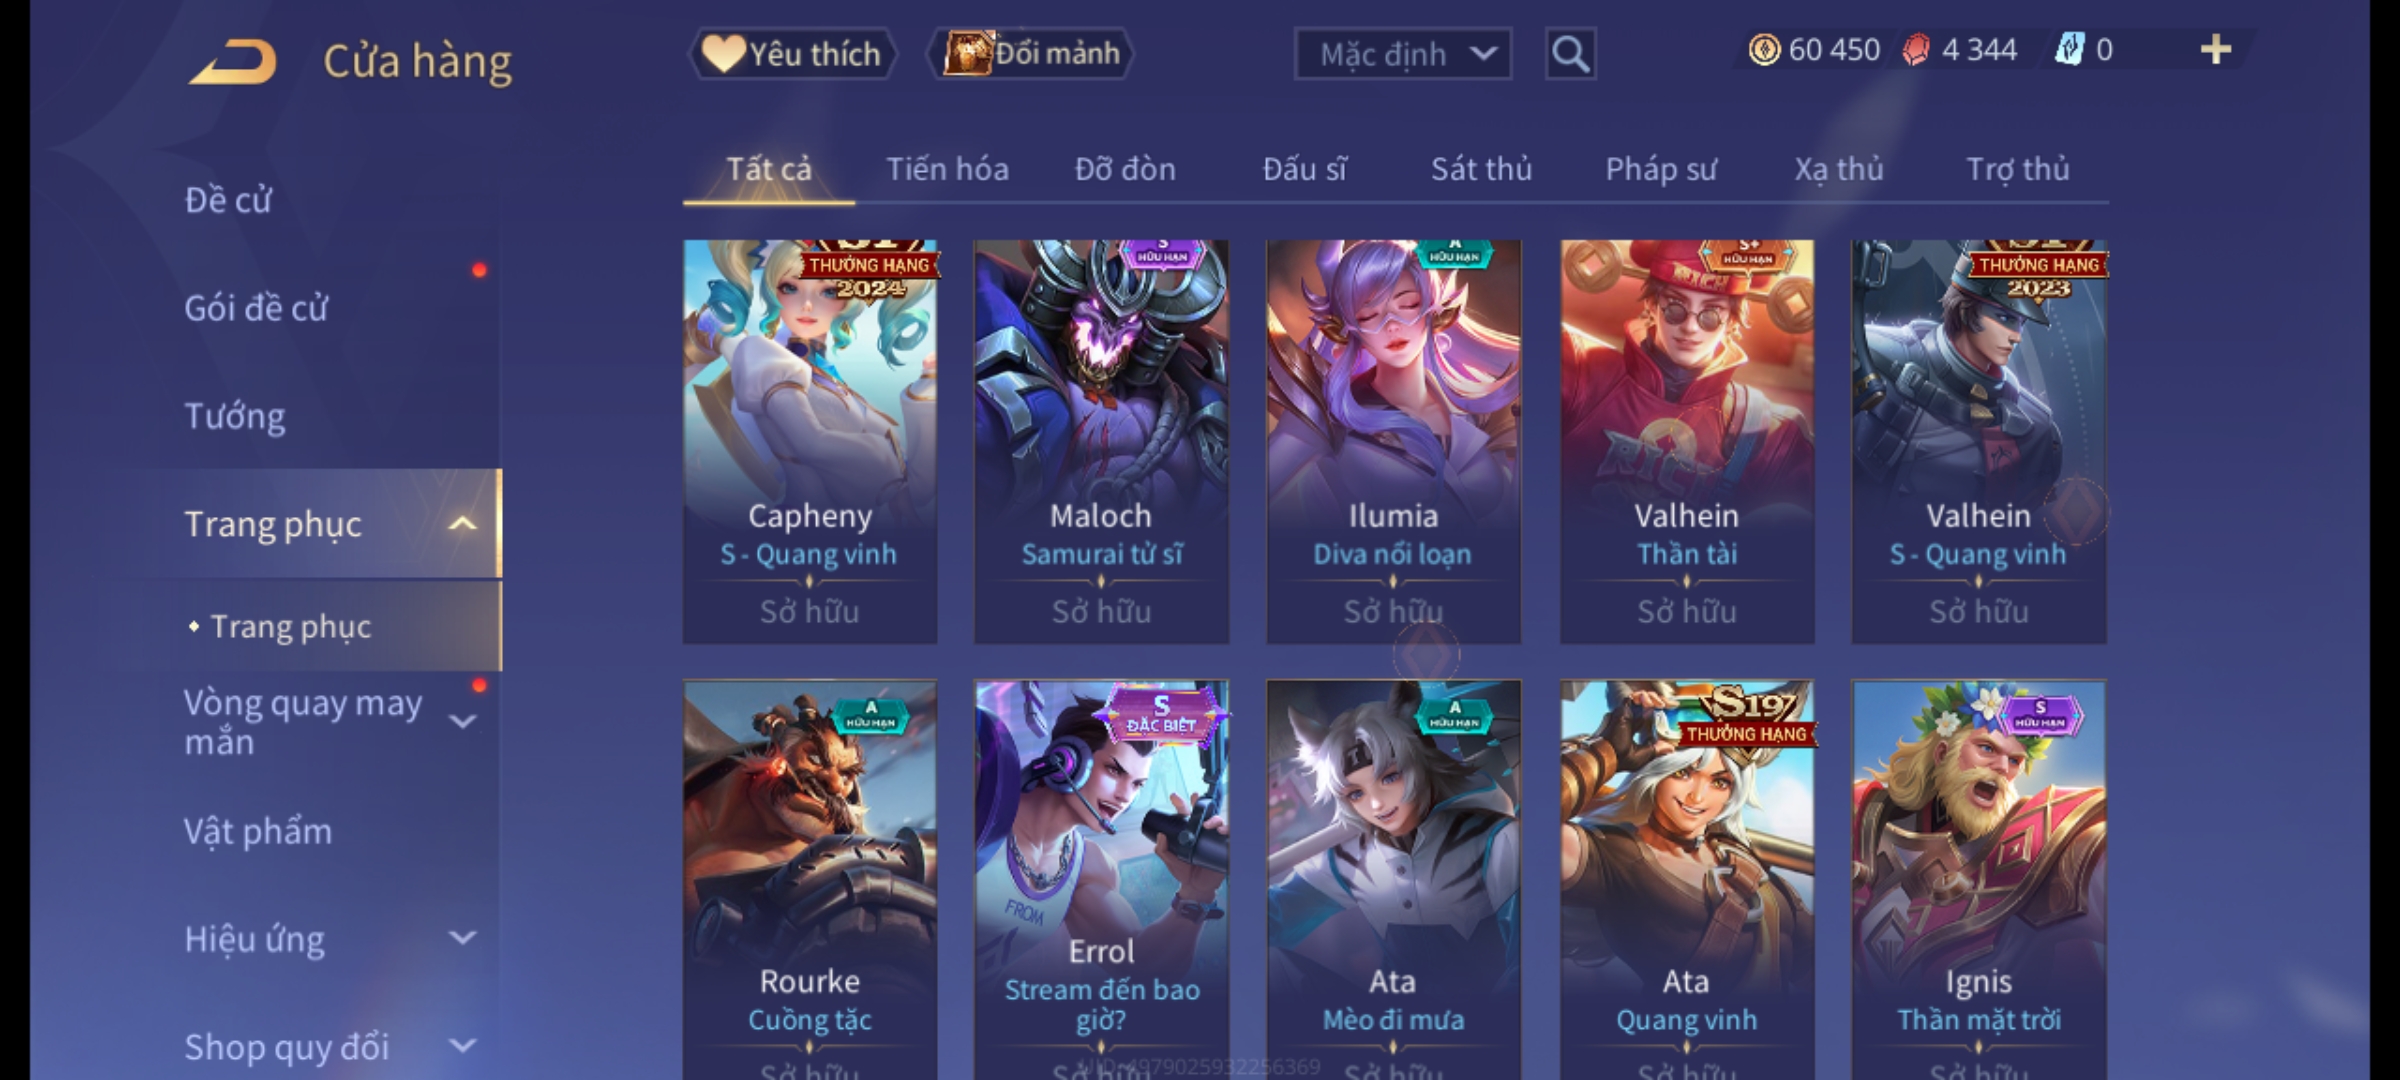The height and width of the screenshot is (1080, 2400).
Task: Tap the blue voucher currency icon
Action: pyautogui.click(x=2068, y=50)
